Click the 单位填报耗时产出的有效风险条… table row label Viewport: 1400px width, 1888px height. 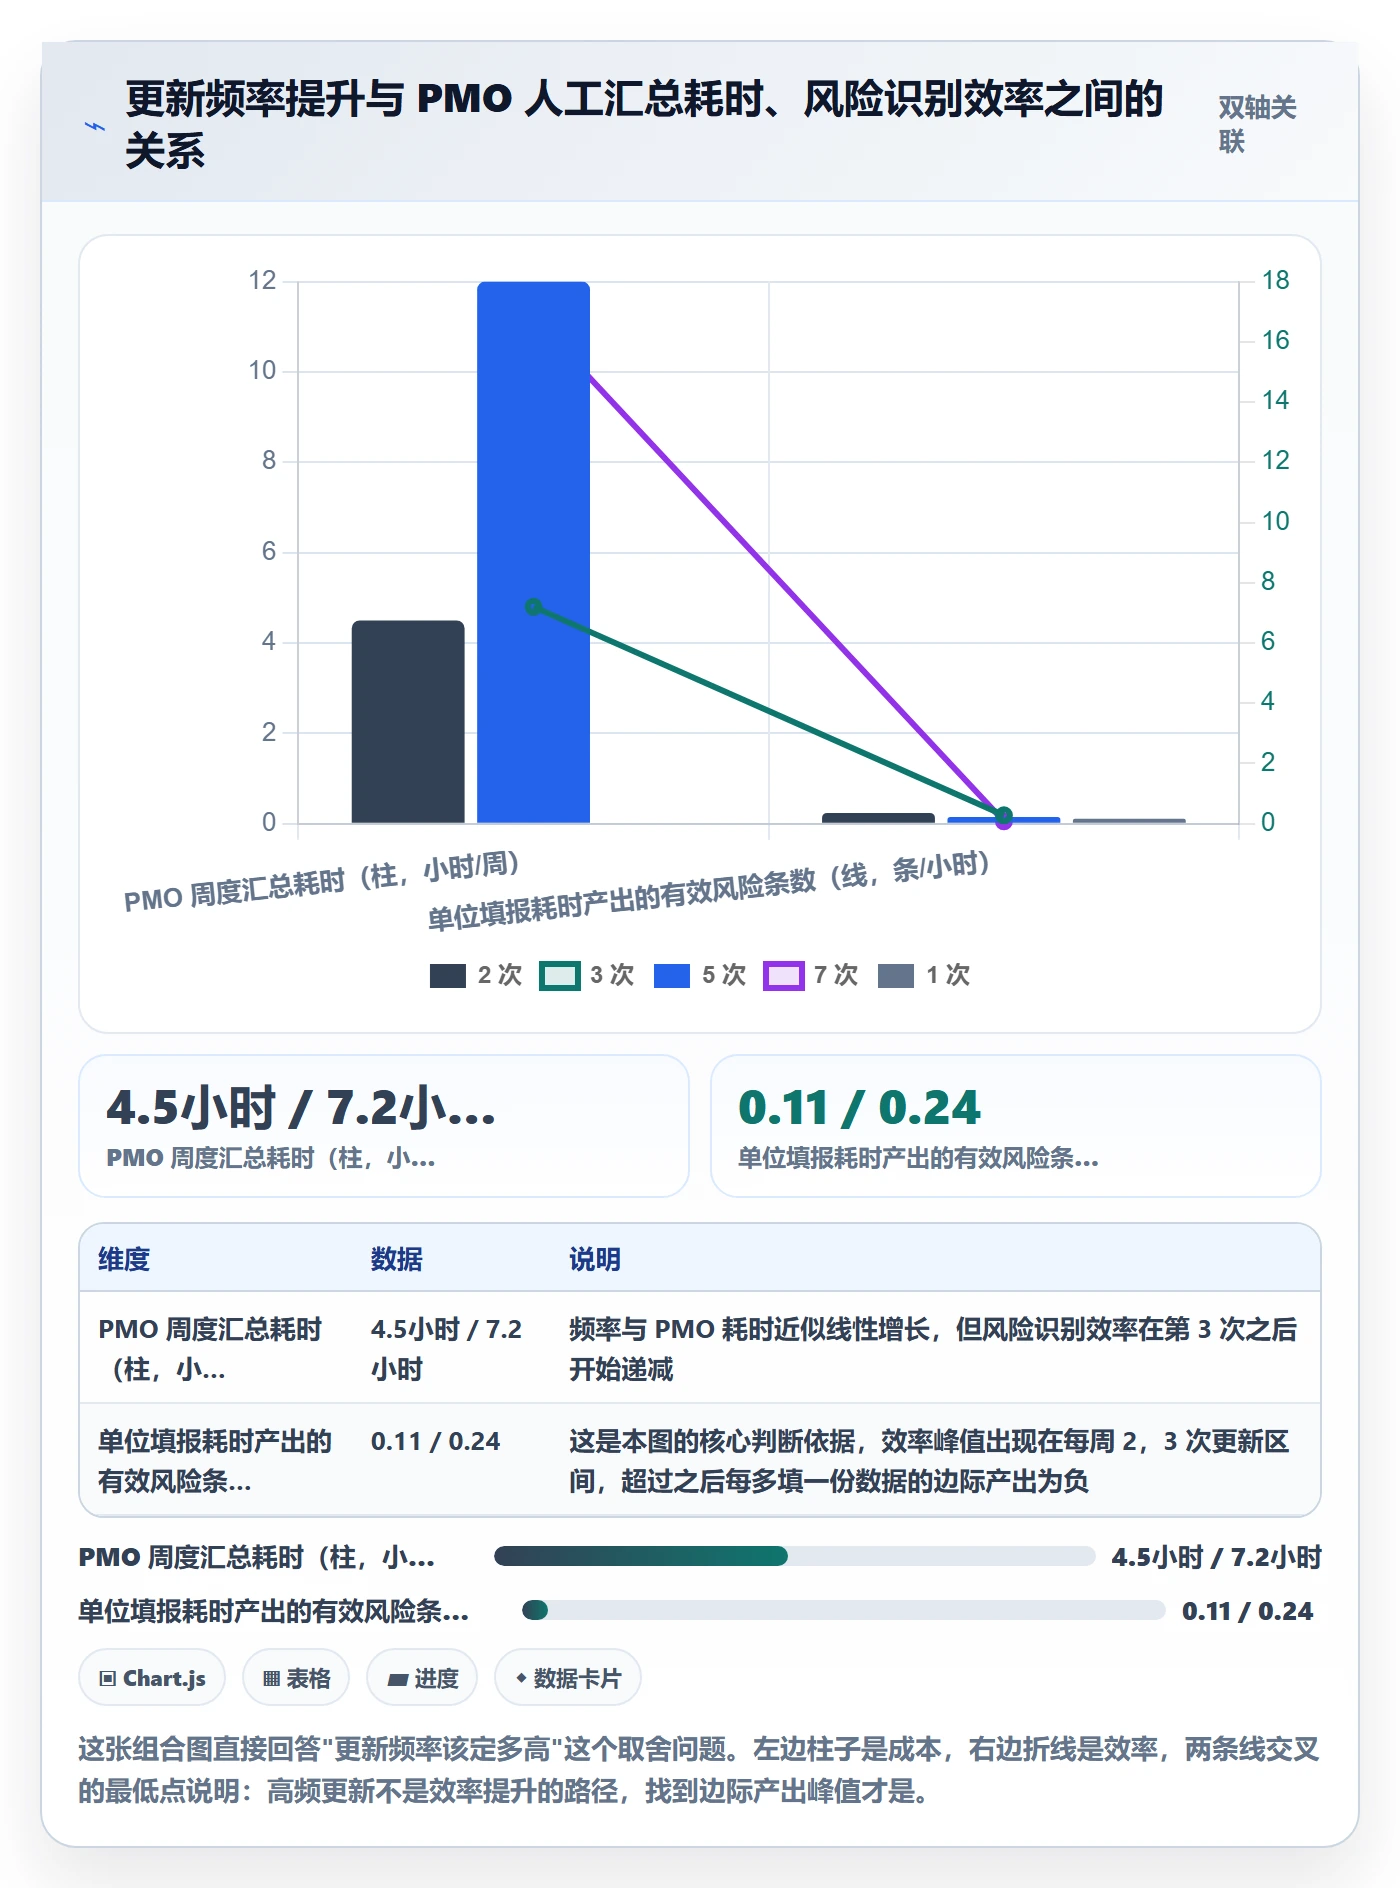[x=215, y=1460]
